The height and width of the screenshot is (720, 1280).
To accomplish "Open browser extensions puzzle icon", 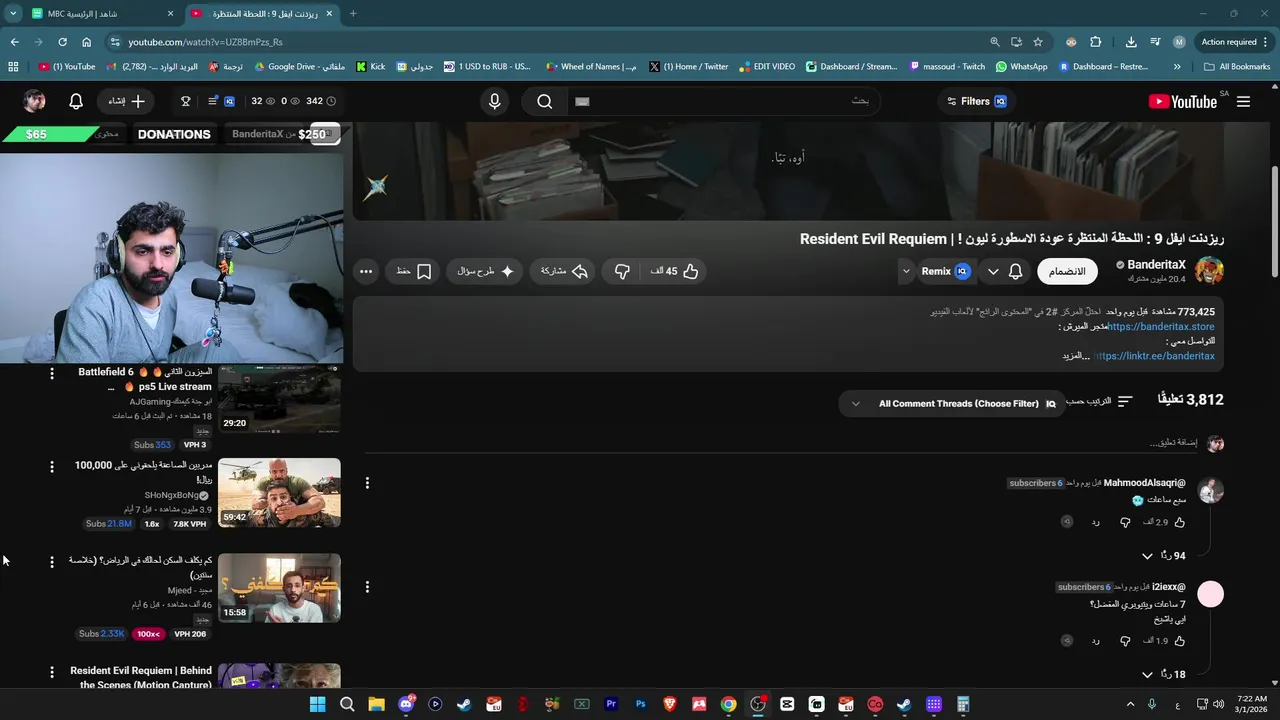I will (1095, 42).
